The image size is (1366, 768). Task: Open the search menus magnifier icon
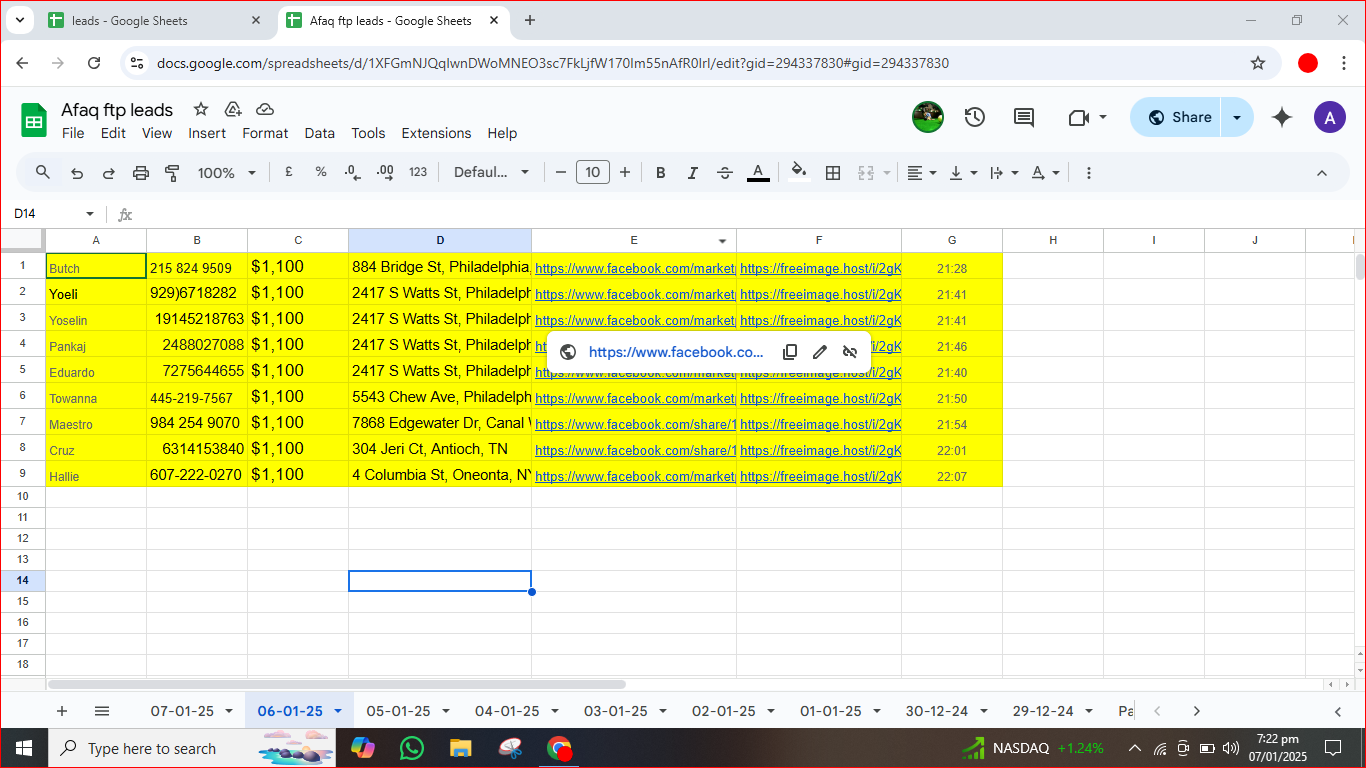pyautogui.click(x=43, y=173)
